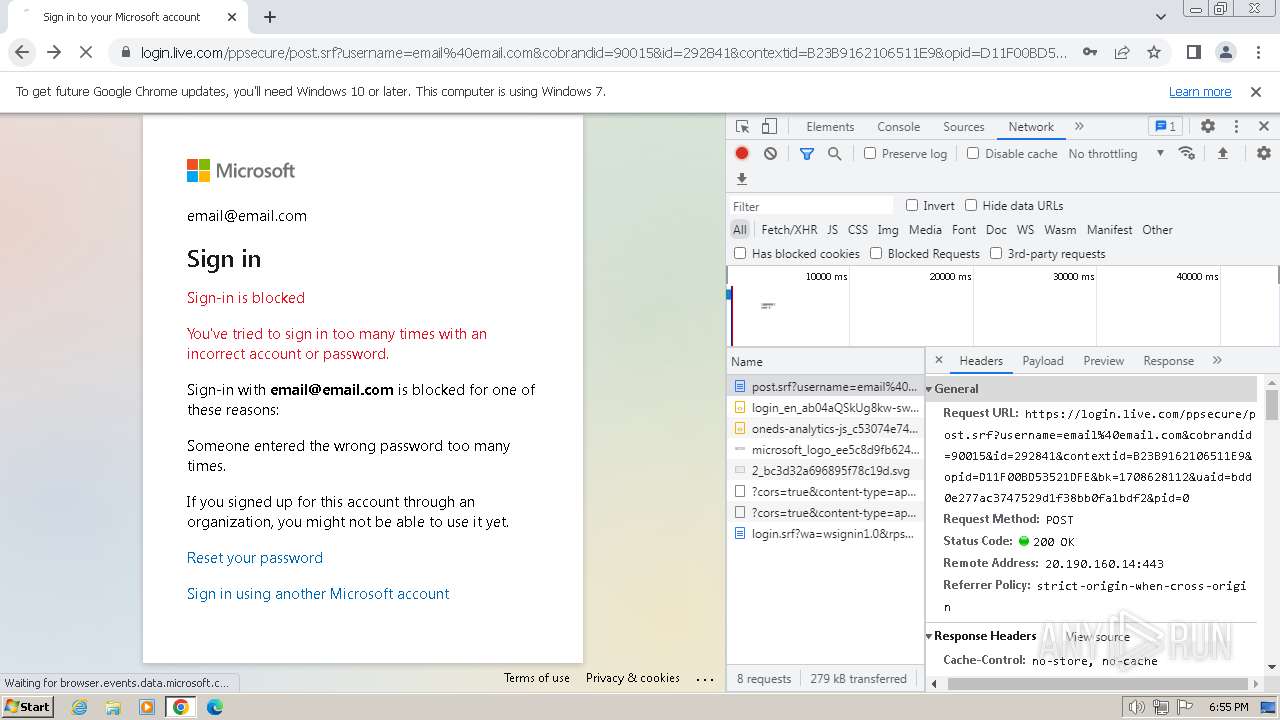This screenshot has width=1280, height=720.
Task: Close the request details pane
Action: pos(938,360)
